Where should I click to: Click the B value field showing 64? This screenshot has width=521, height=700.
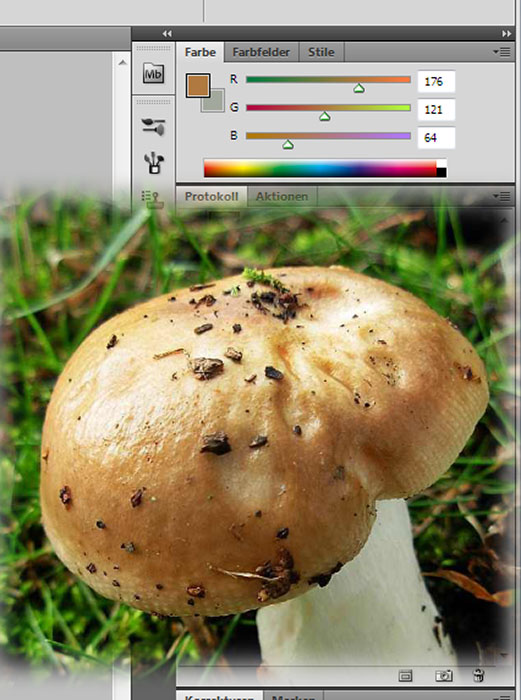[436, 138]
